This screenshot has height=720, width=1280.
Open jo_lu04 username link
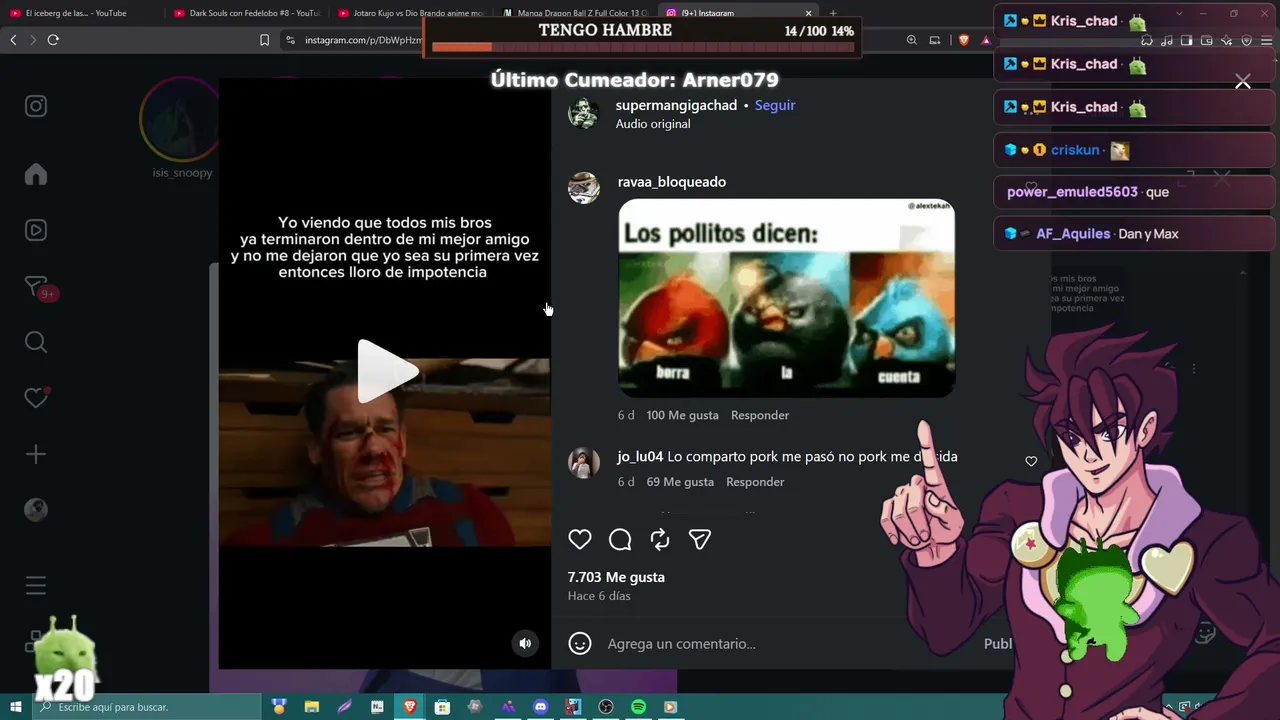[640, 456]
